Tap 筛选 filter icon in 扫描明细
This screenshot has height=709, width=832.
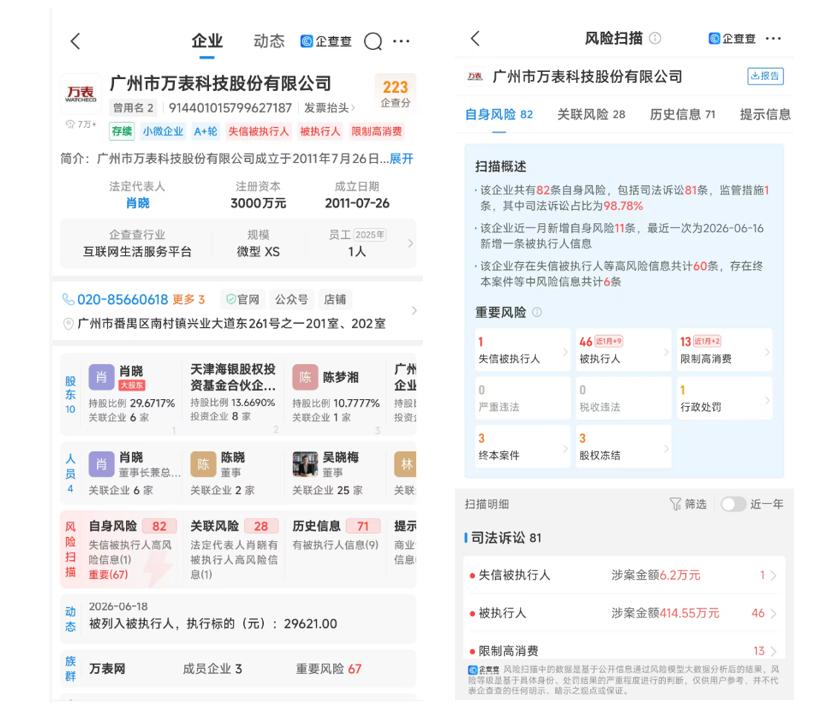pyautogui.click(x=675, y=504)
